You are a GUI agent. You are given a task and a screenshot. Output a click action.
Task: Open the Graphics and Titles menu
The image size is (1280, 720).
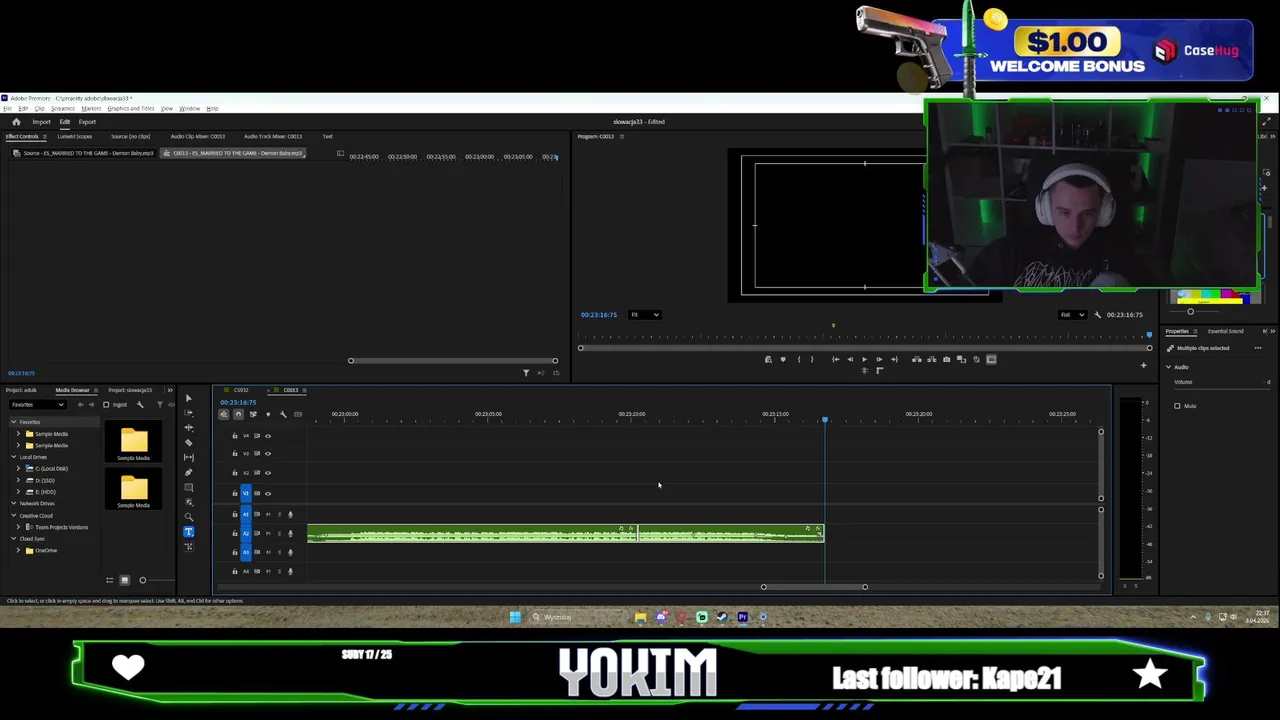pyautogui.click(x=131, y=108)
